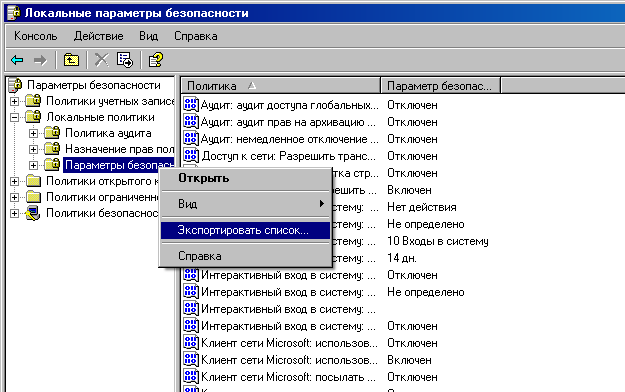Choose Открыть in the context menu
The width and height of the screenshot is (625, 392).
coord(245,178)
